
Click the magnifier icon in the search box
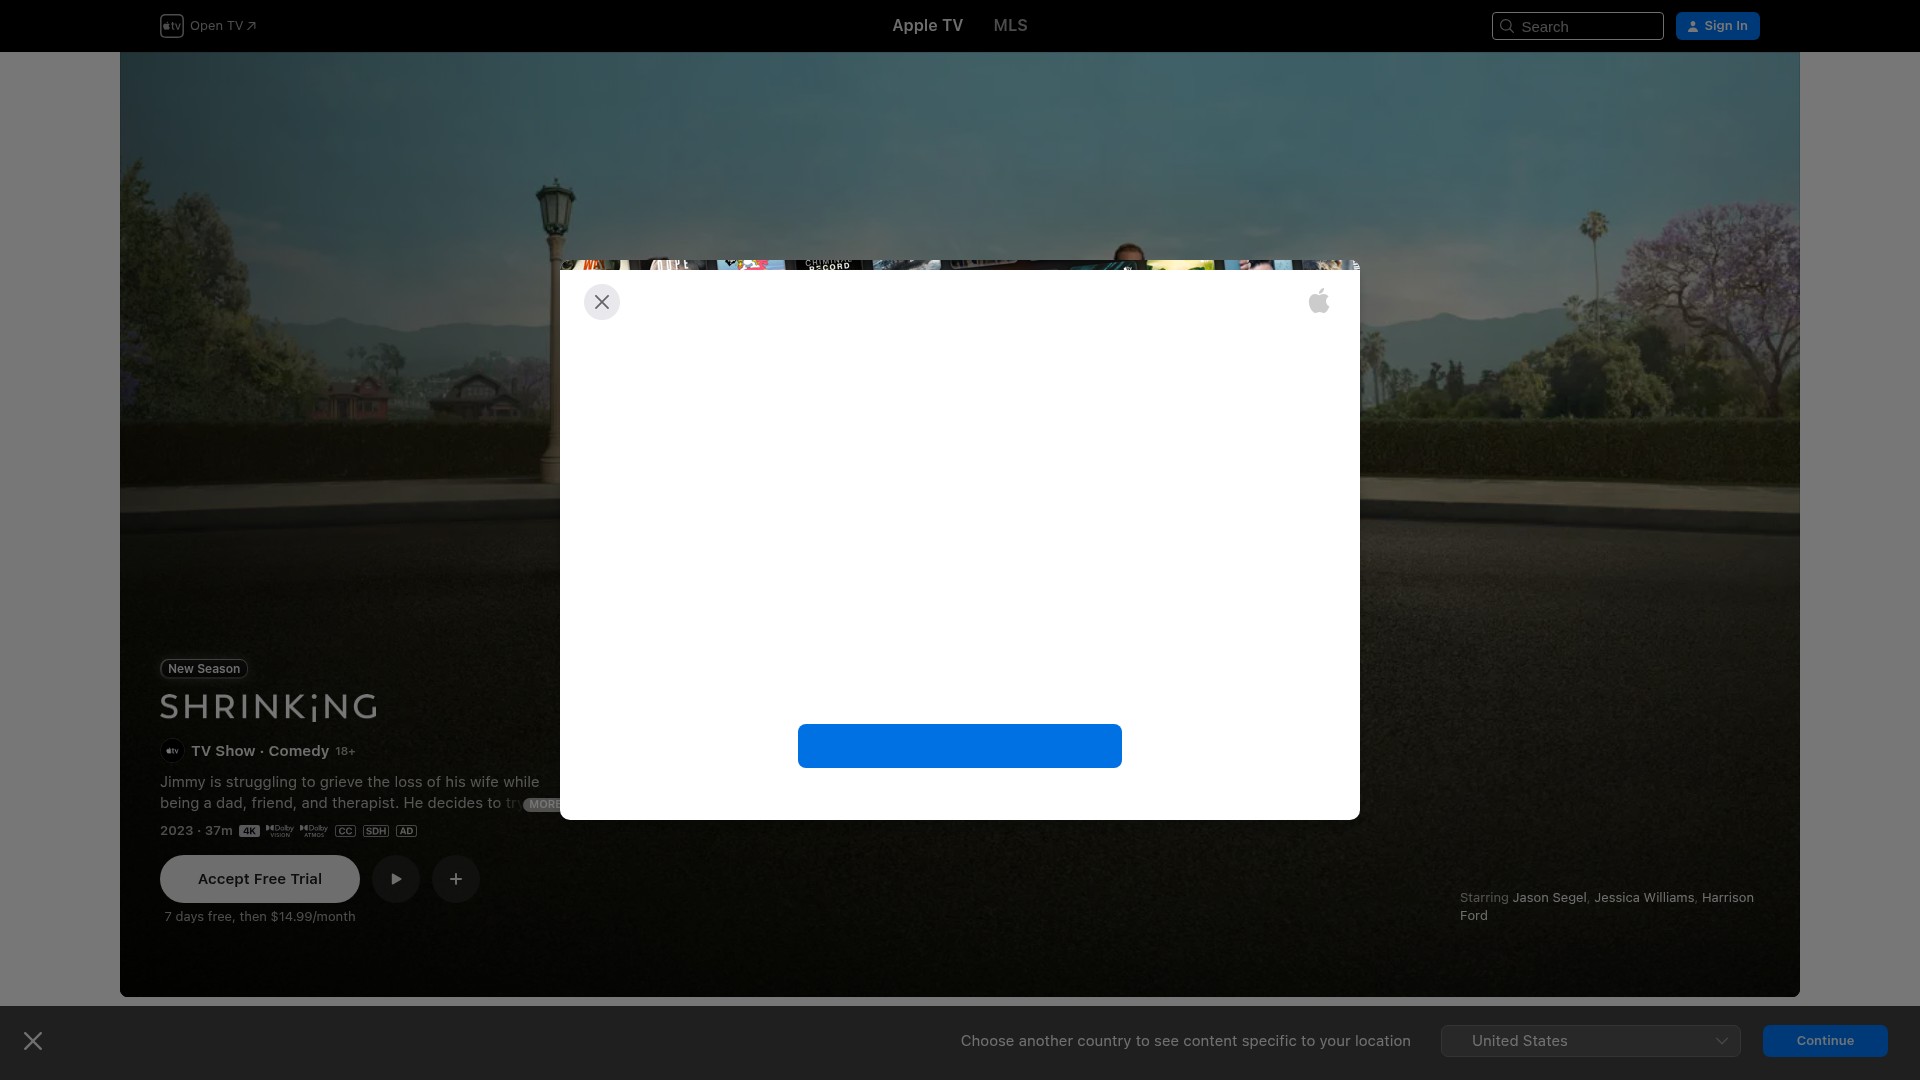click(x=1507, y=26)
